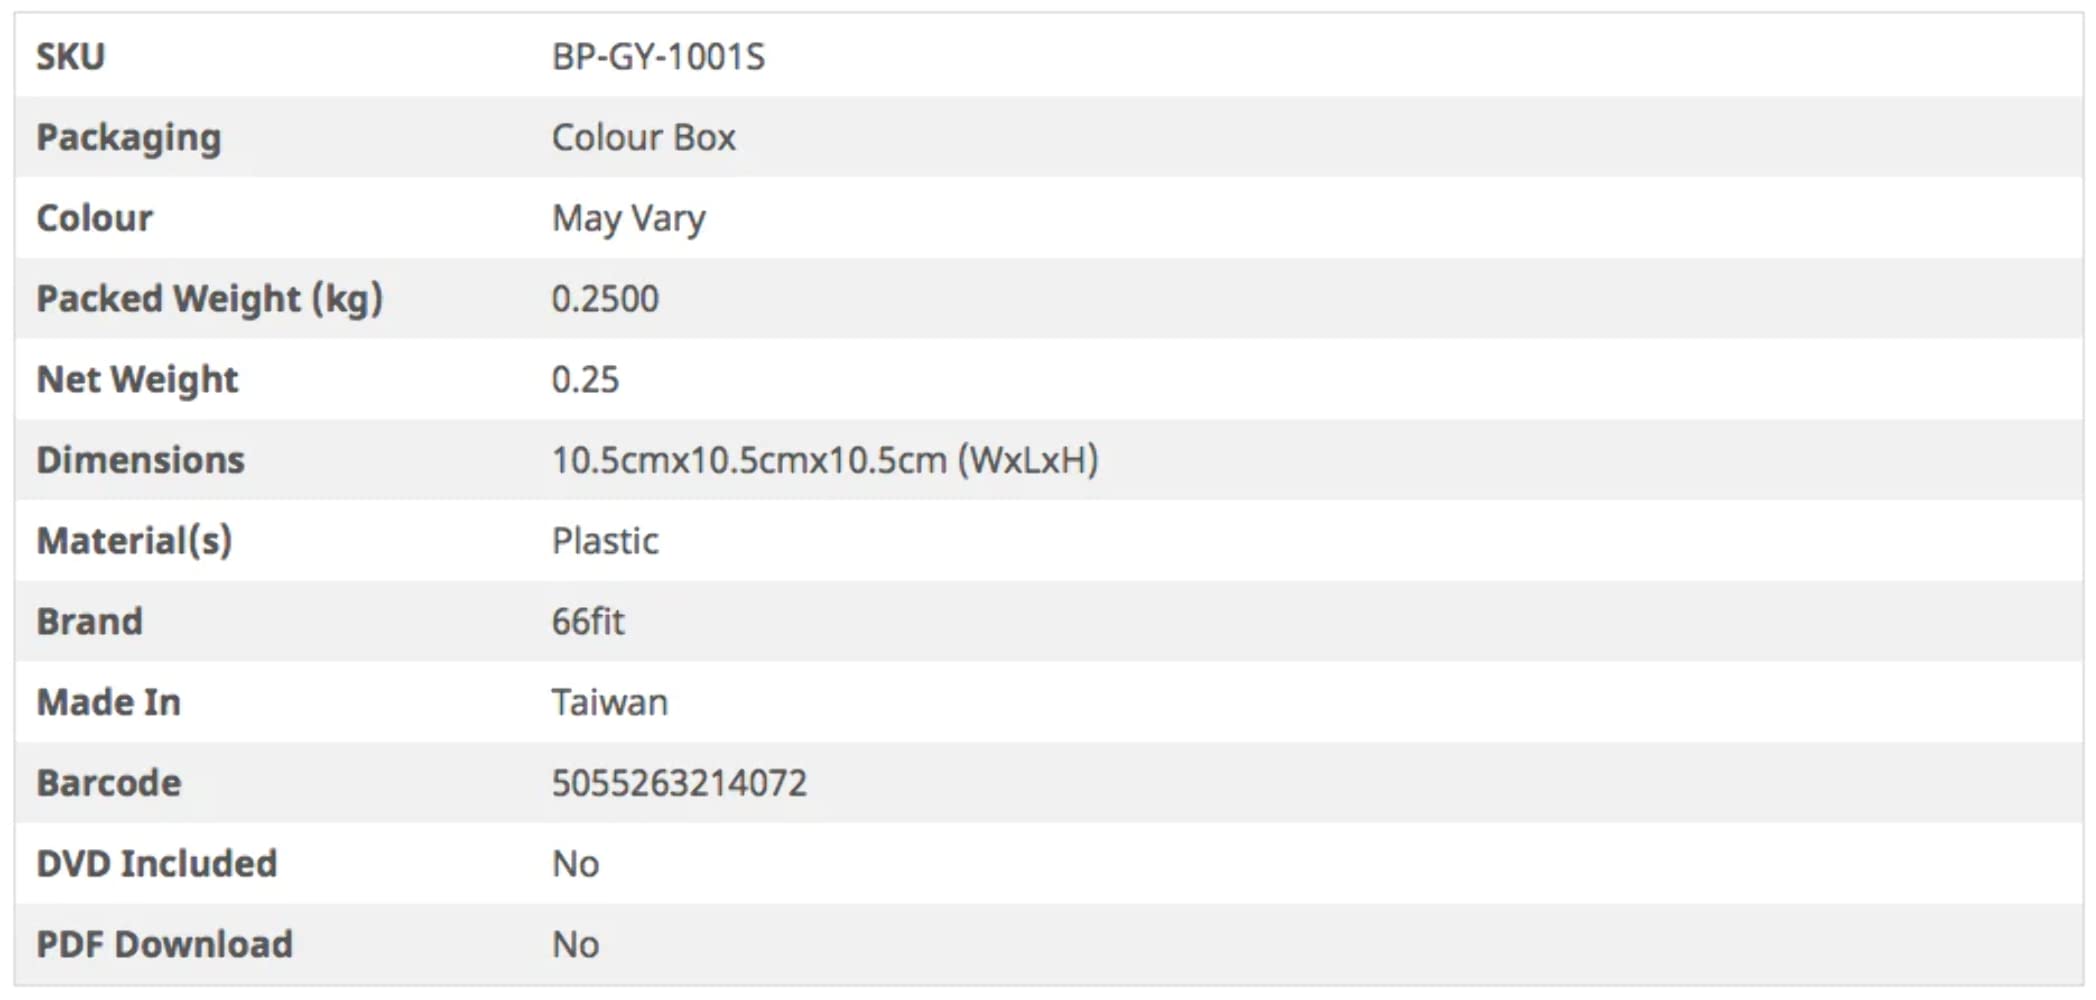Screen dimensions: 2096x1000
Task: Select the May Vary colour value
Action: (x=628, y=218)
